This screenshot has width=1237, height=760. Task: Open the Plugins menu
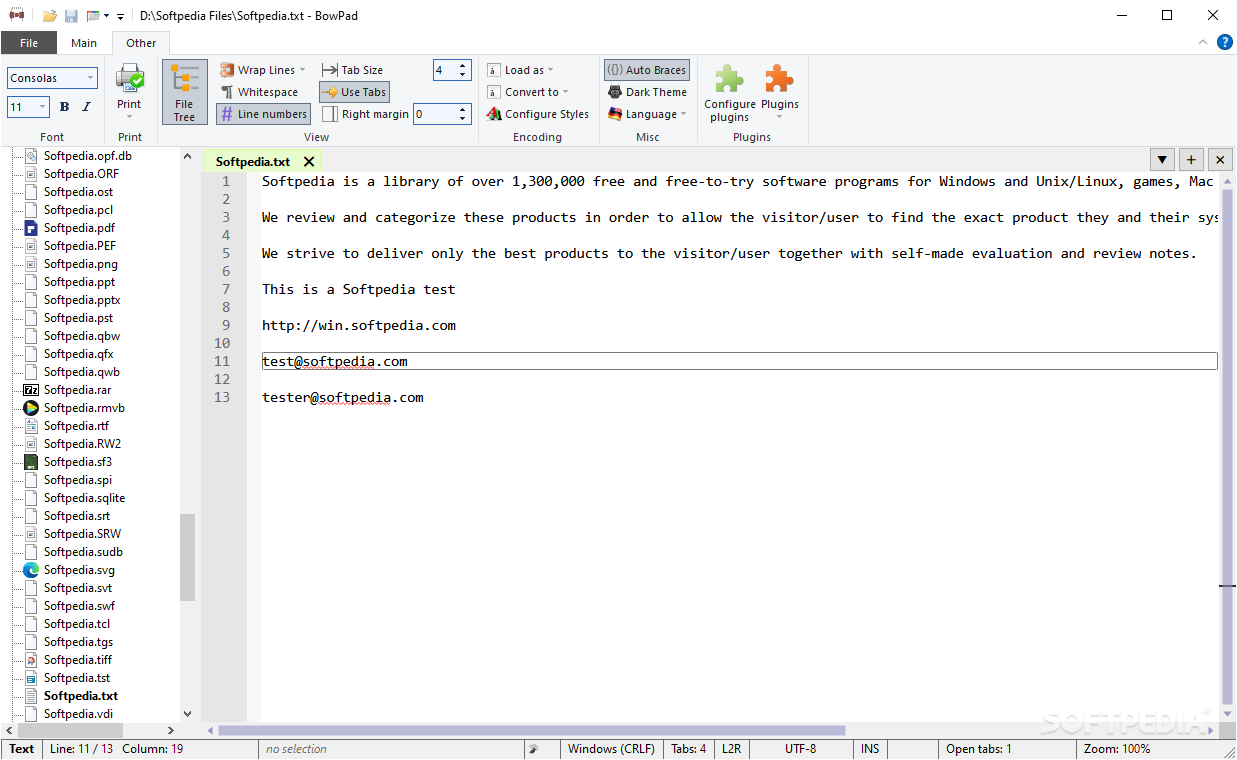coord(780,92)
